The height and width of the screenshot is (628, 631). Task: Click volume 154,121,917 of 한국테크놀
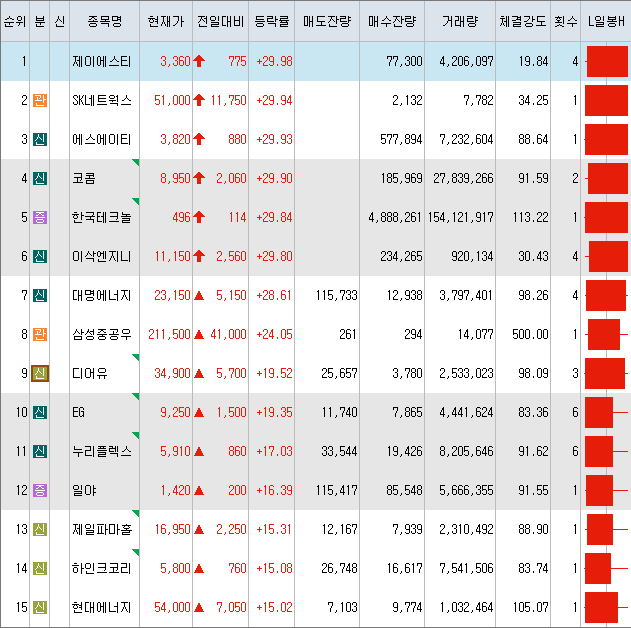pos(461,218)
